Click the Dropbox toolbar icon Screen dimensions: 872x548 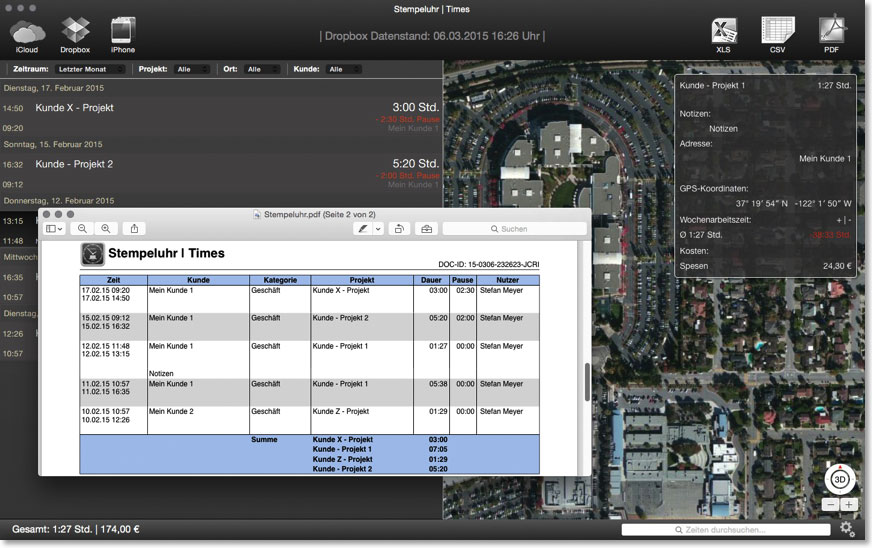(x=75, y=35)
